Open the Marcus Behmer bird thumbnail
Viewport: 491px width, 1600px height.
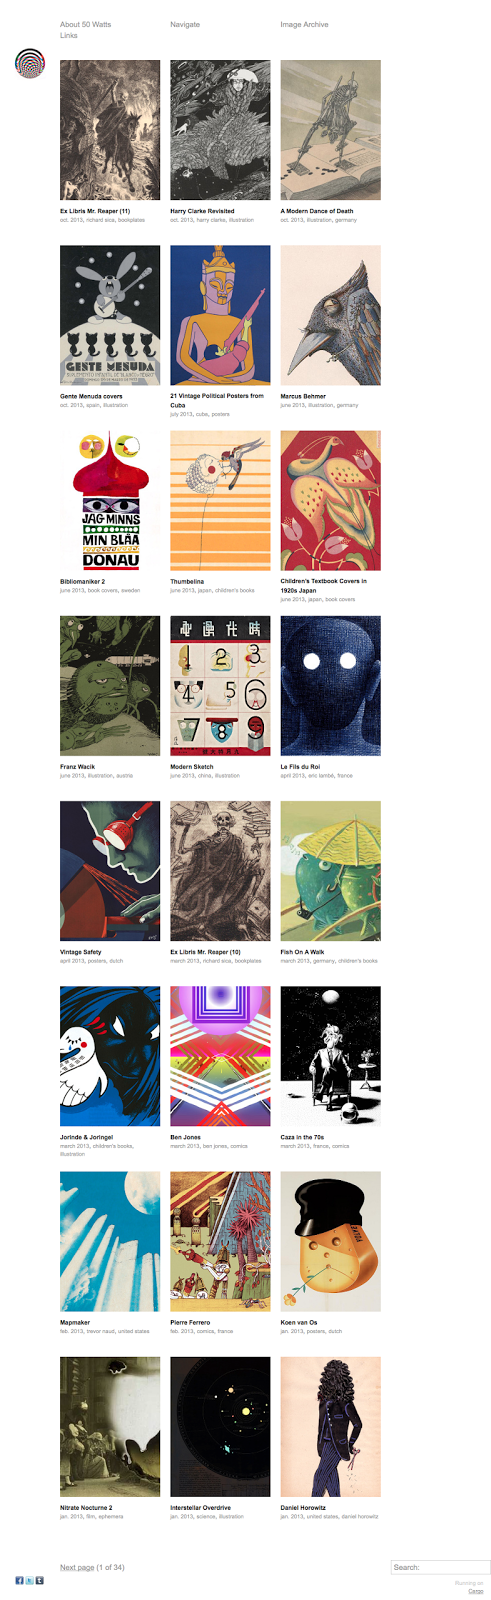click(330, 315)
